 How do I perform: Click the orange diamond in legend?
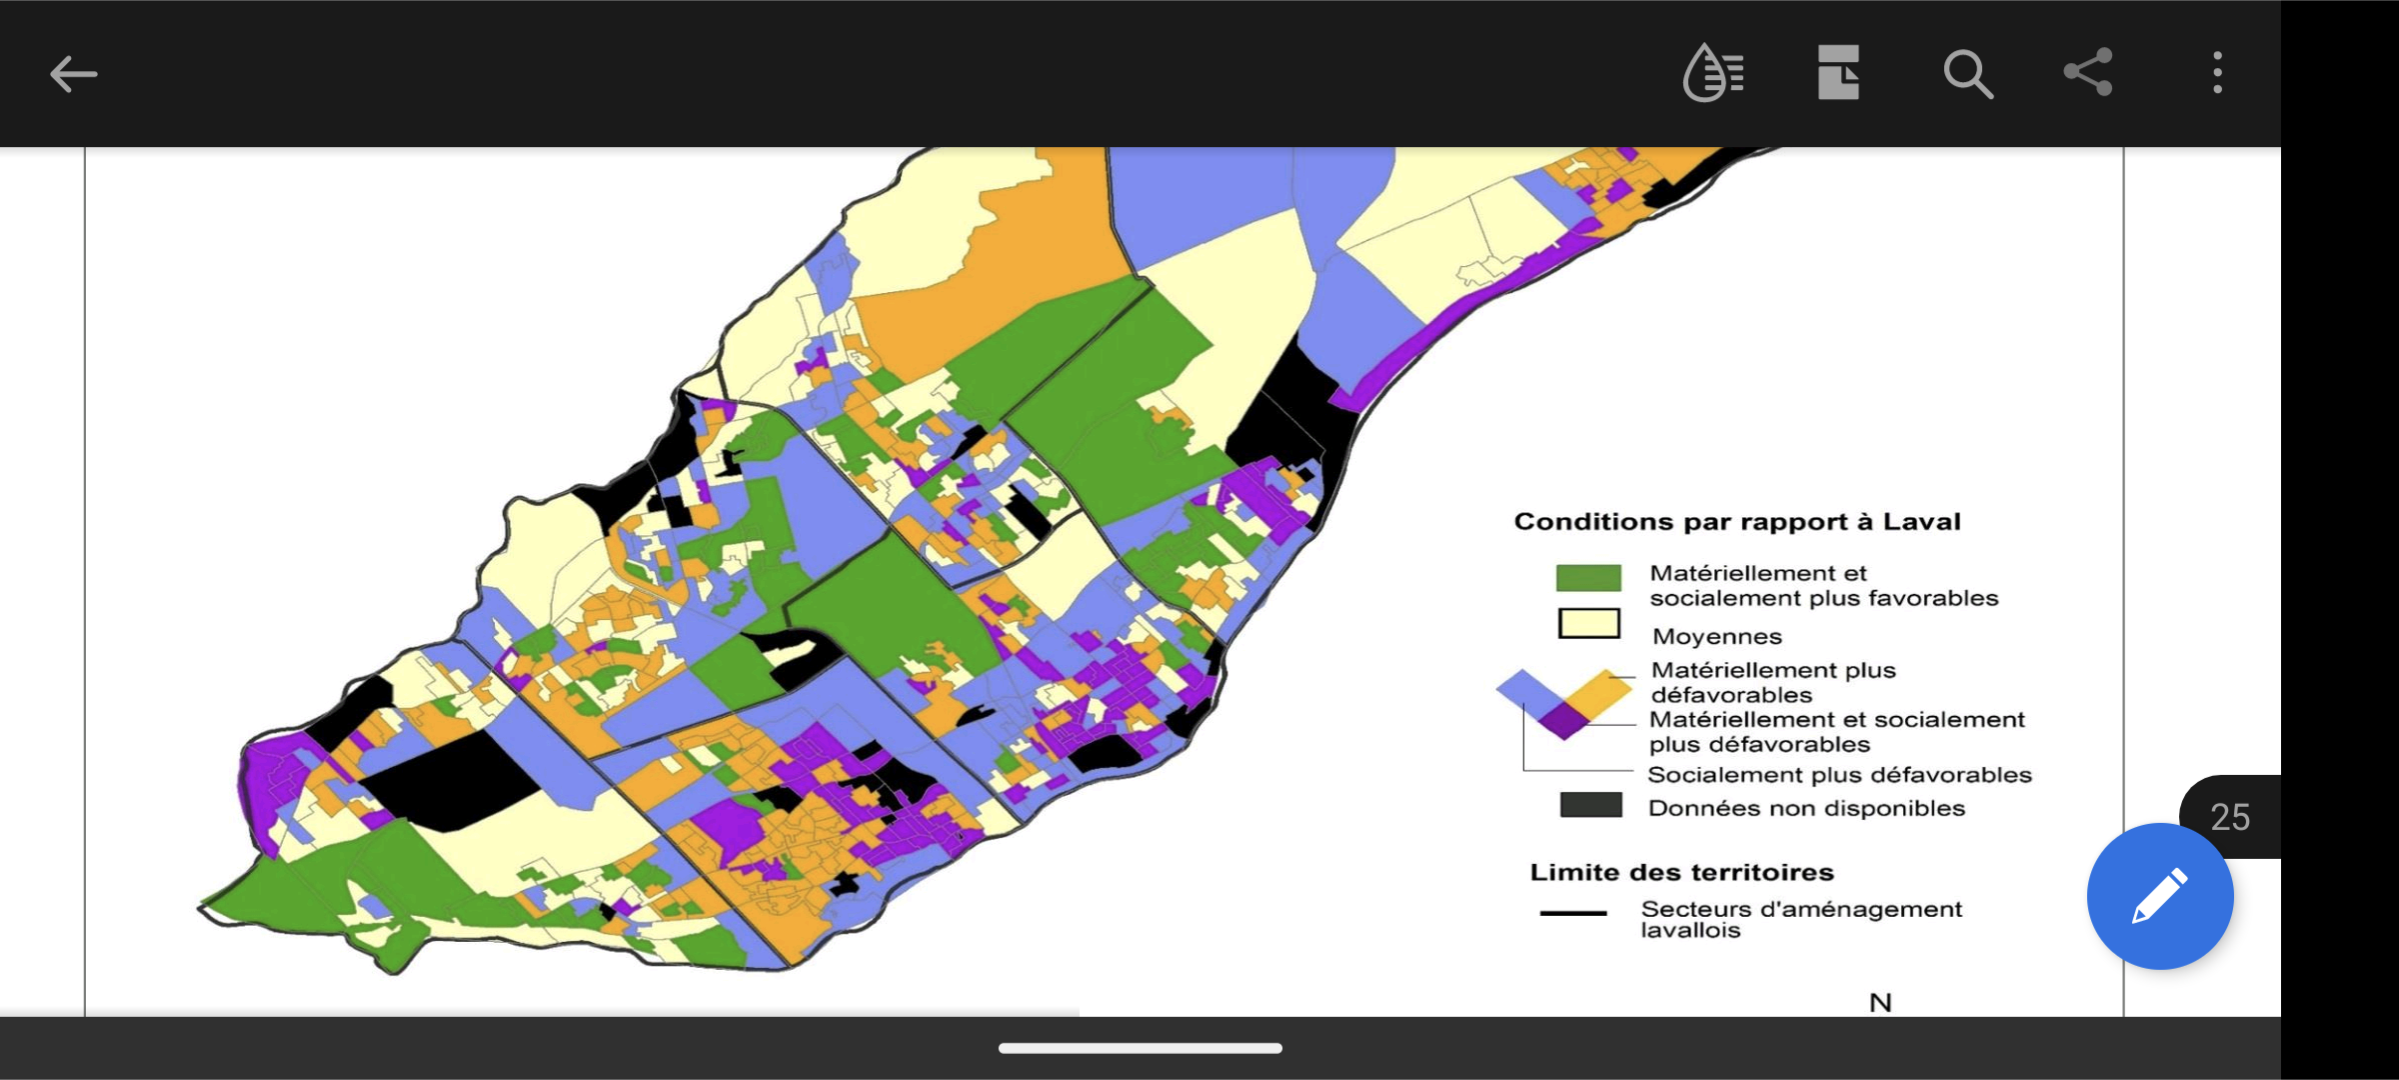1600,692
